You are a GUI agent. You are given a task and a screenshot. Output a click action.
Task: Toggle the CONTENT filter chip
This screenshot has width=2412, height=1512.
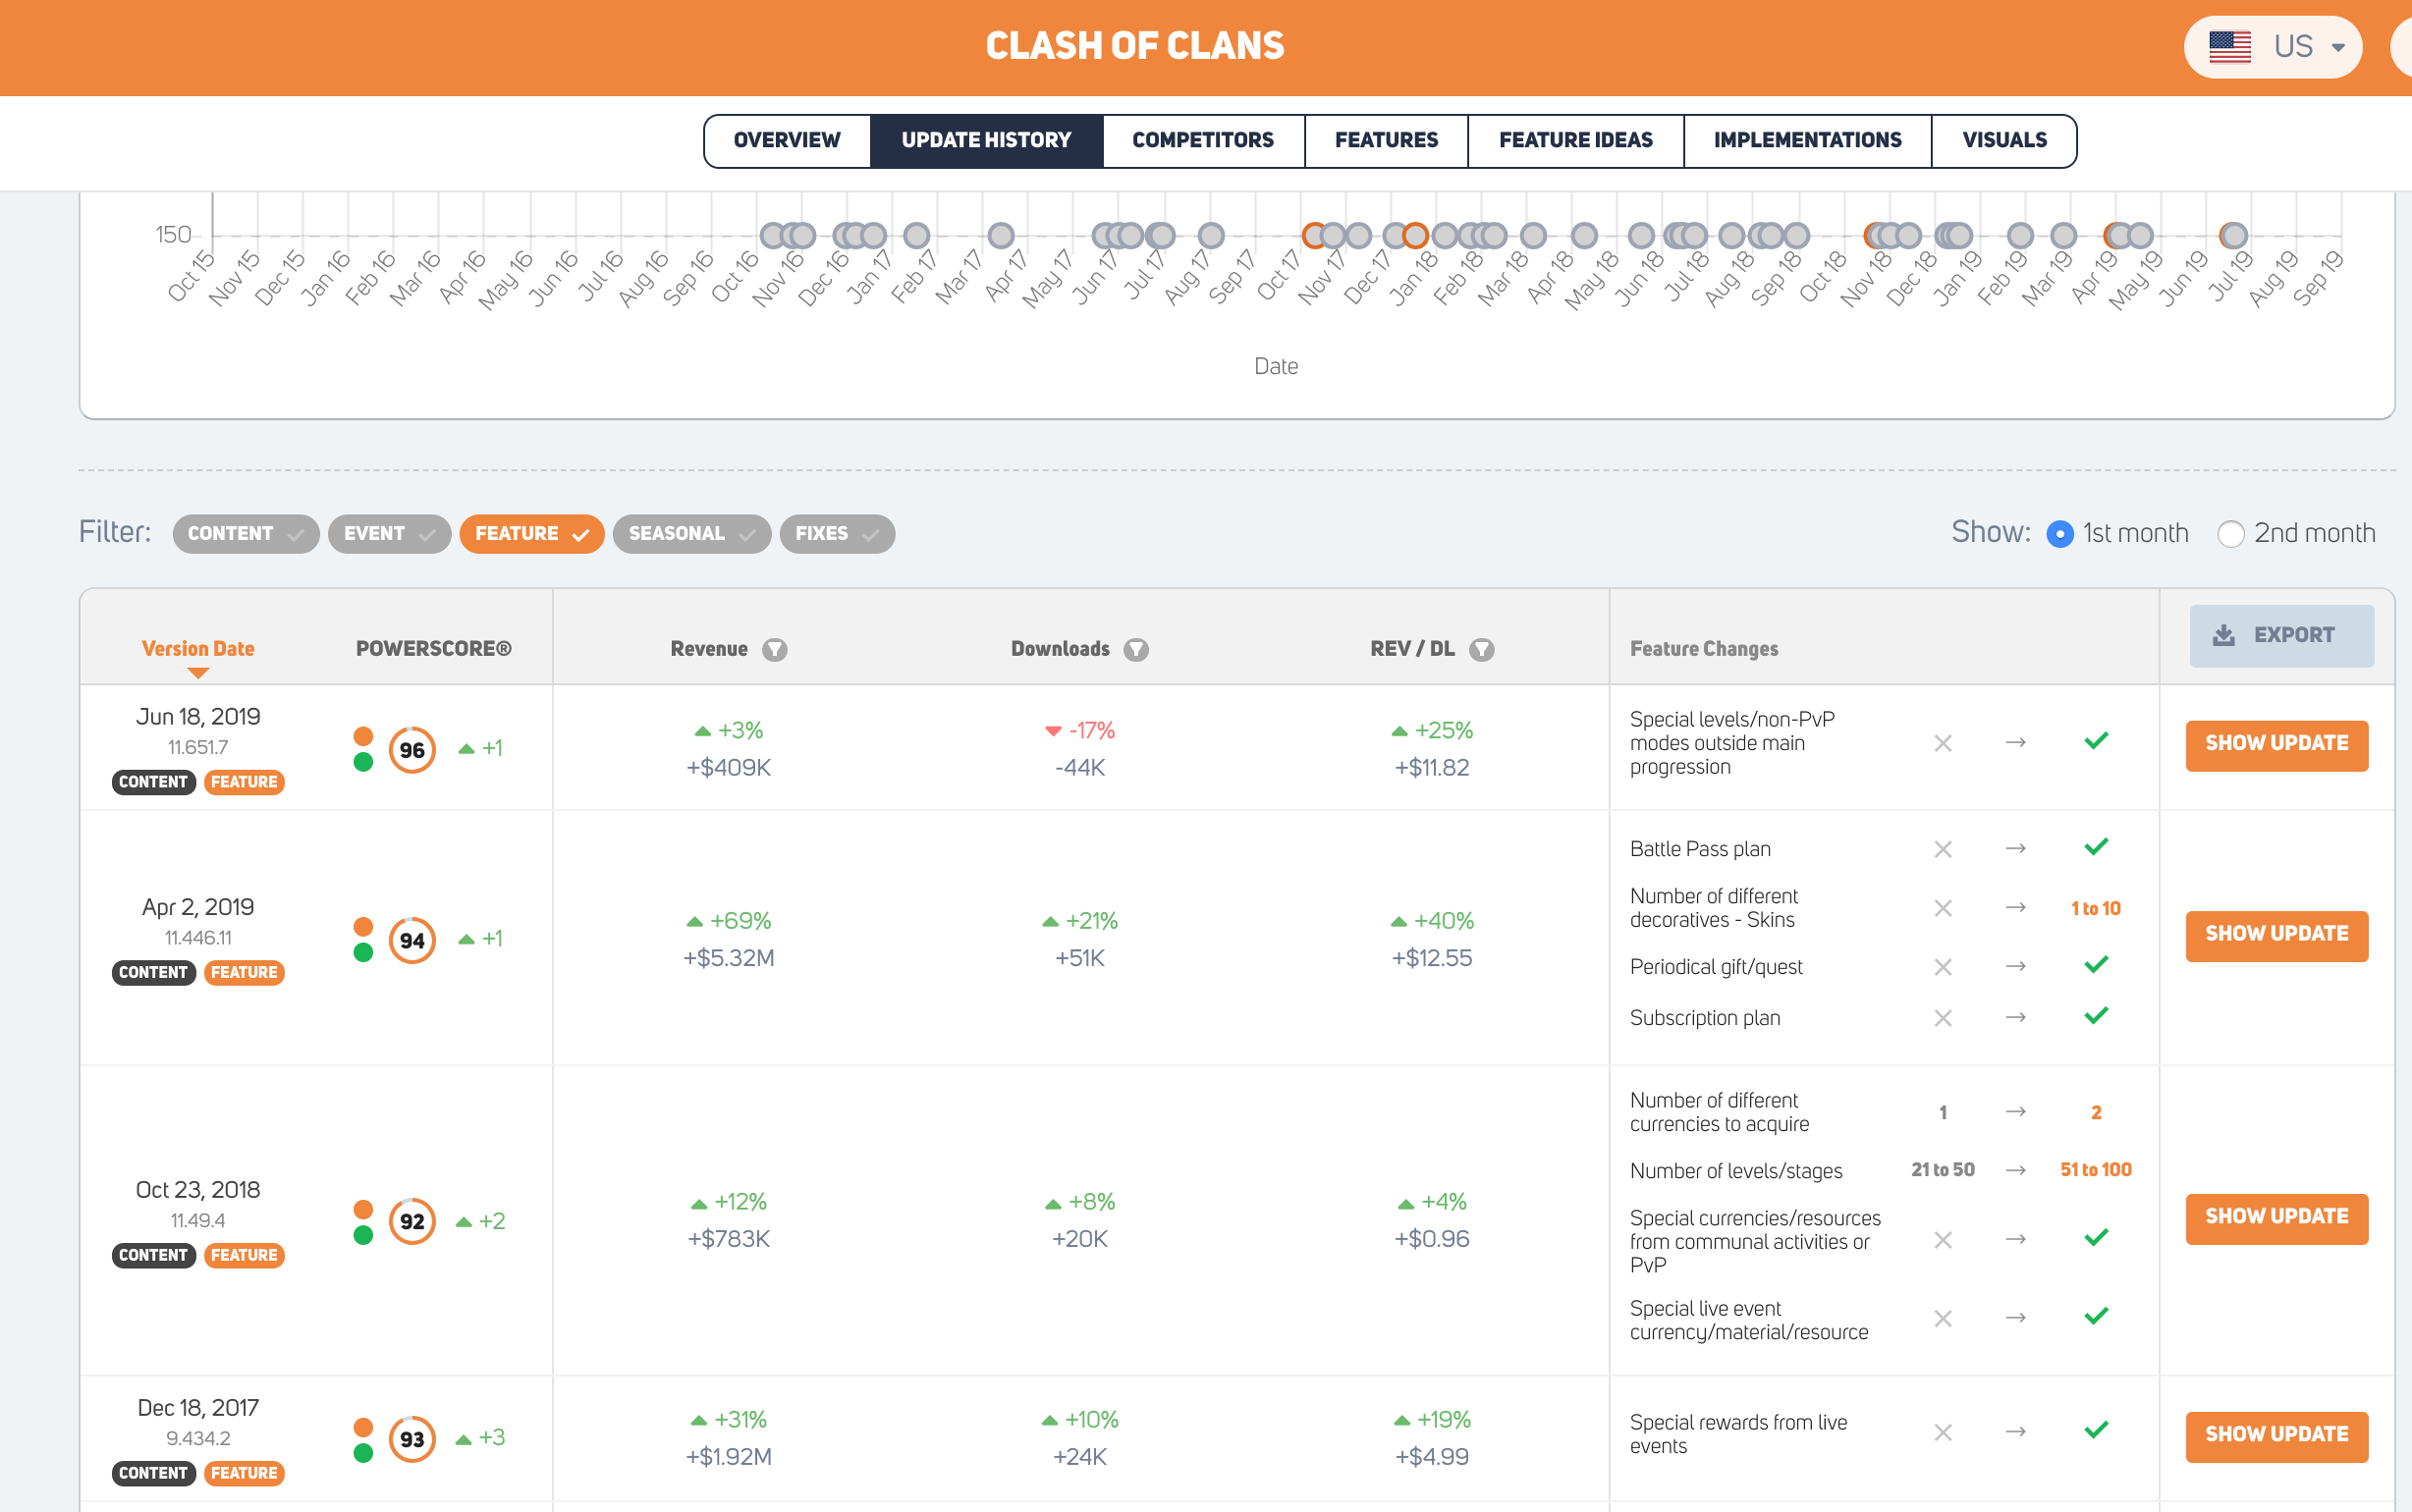coord(246,534)
